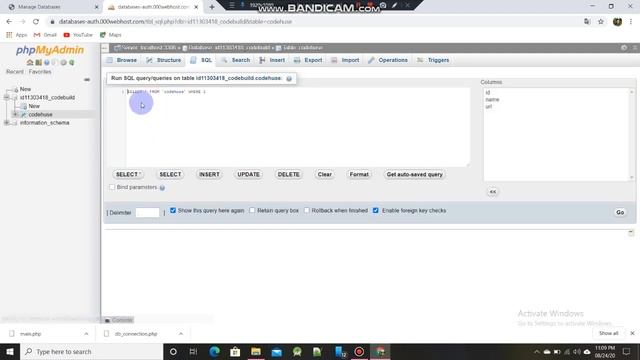Open the Chrome profile avatar
640x360 pixels.
(x=617, y=22)
